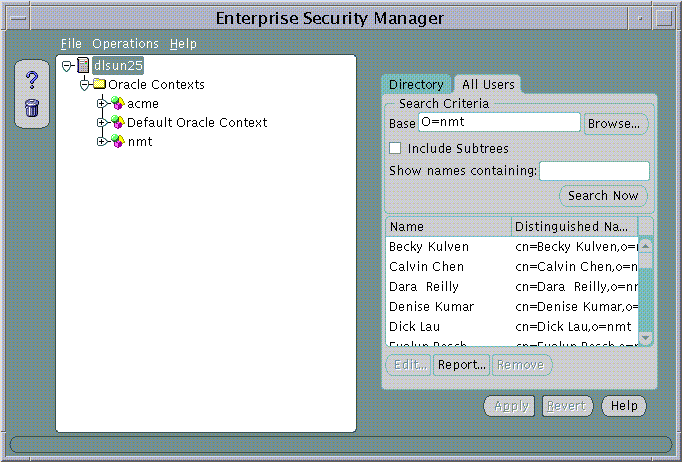Click the Distinguished Na... column header
Screen dimensions: 682x462
(x=575, y=227)
